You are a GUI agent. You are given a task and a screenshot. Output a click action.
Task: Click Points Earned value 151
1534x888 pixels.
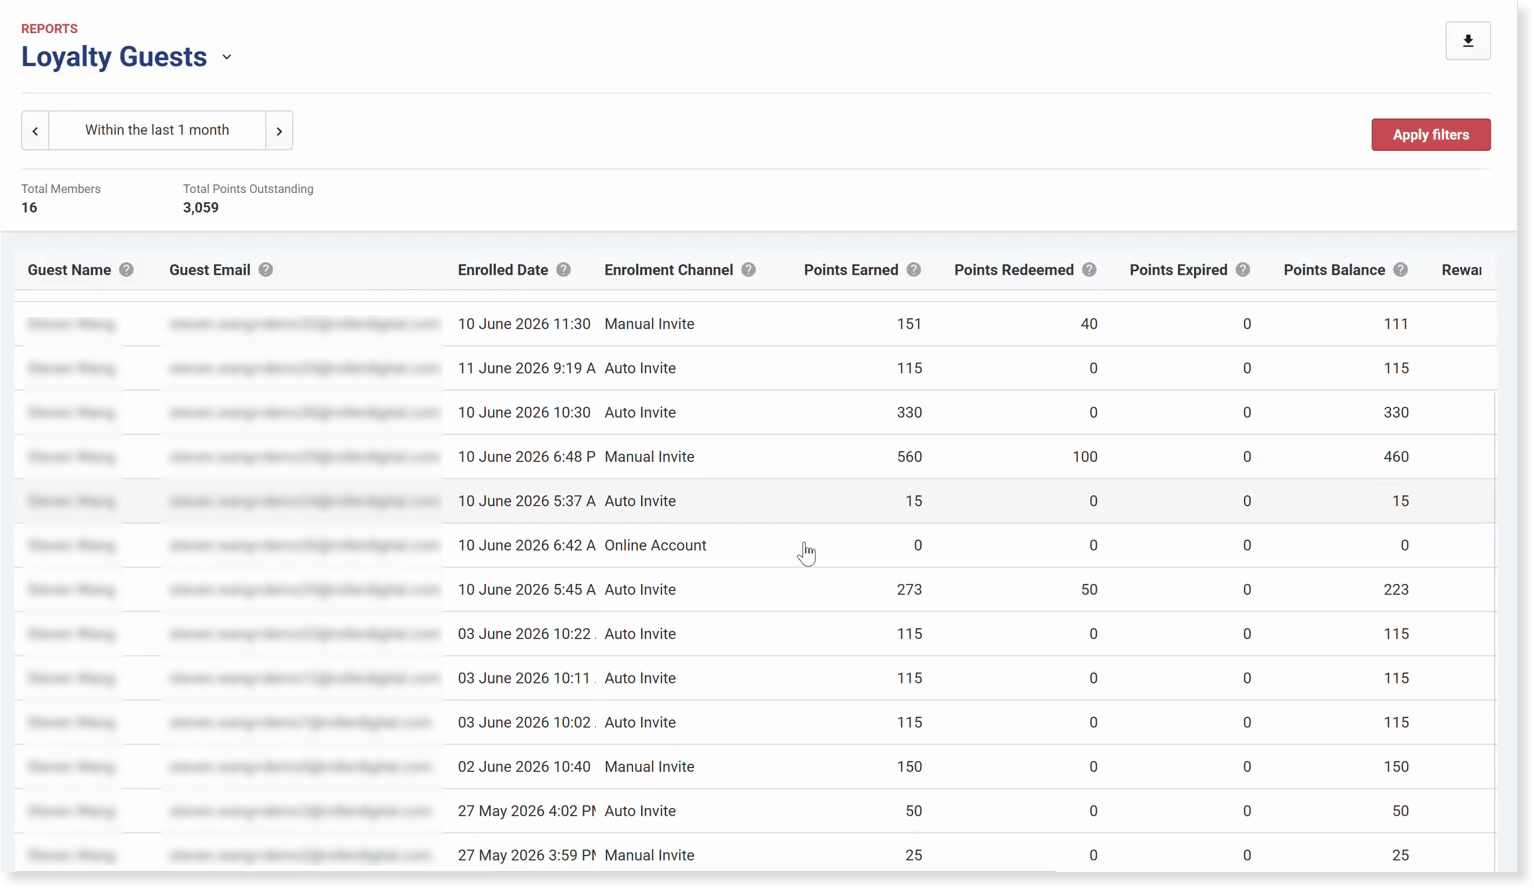[909, 324]
